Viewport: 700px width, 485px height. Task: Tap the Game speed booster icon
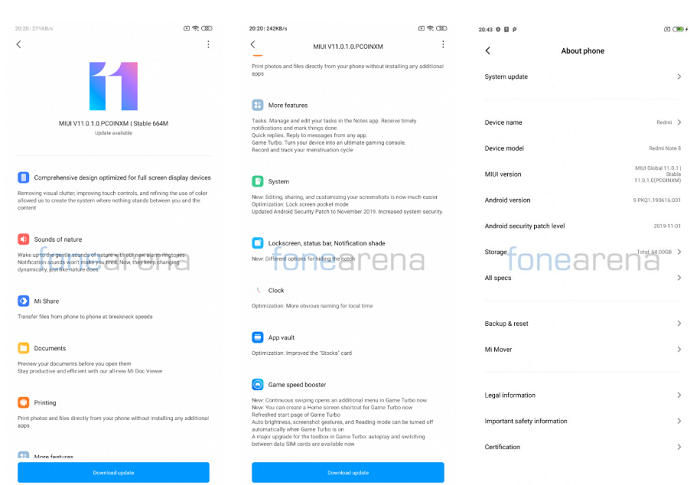258,384
